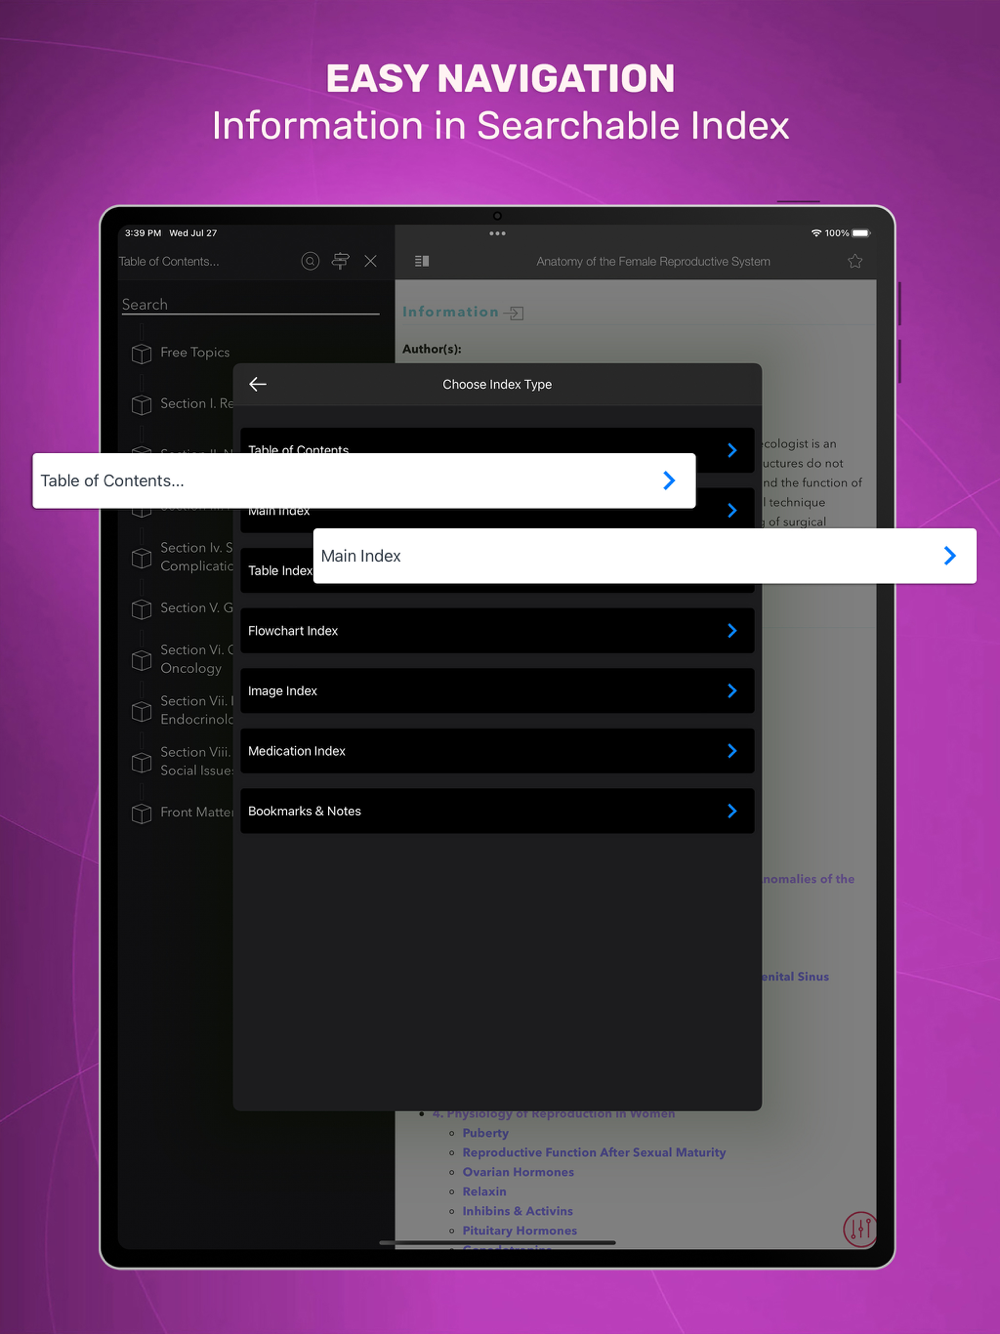Click the clock showing 3:39 PM
The width and height of the screenshot is (1000, 1334).
(143, 233)
